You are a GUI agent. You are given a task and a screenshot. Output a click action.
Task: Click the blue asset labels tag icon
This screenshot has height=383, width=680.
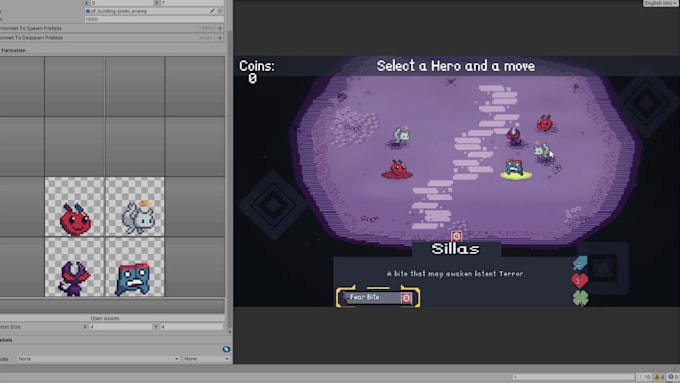(226, 349)
